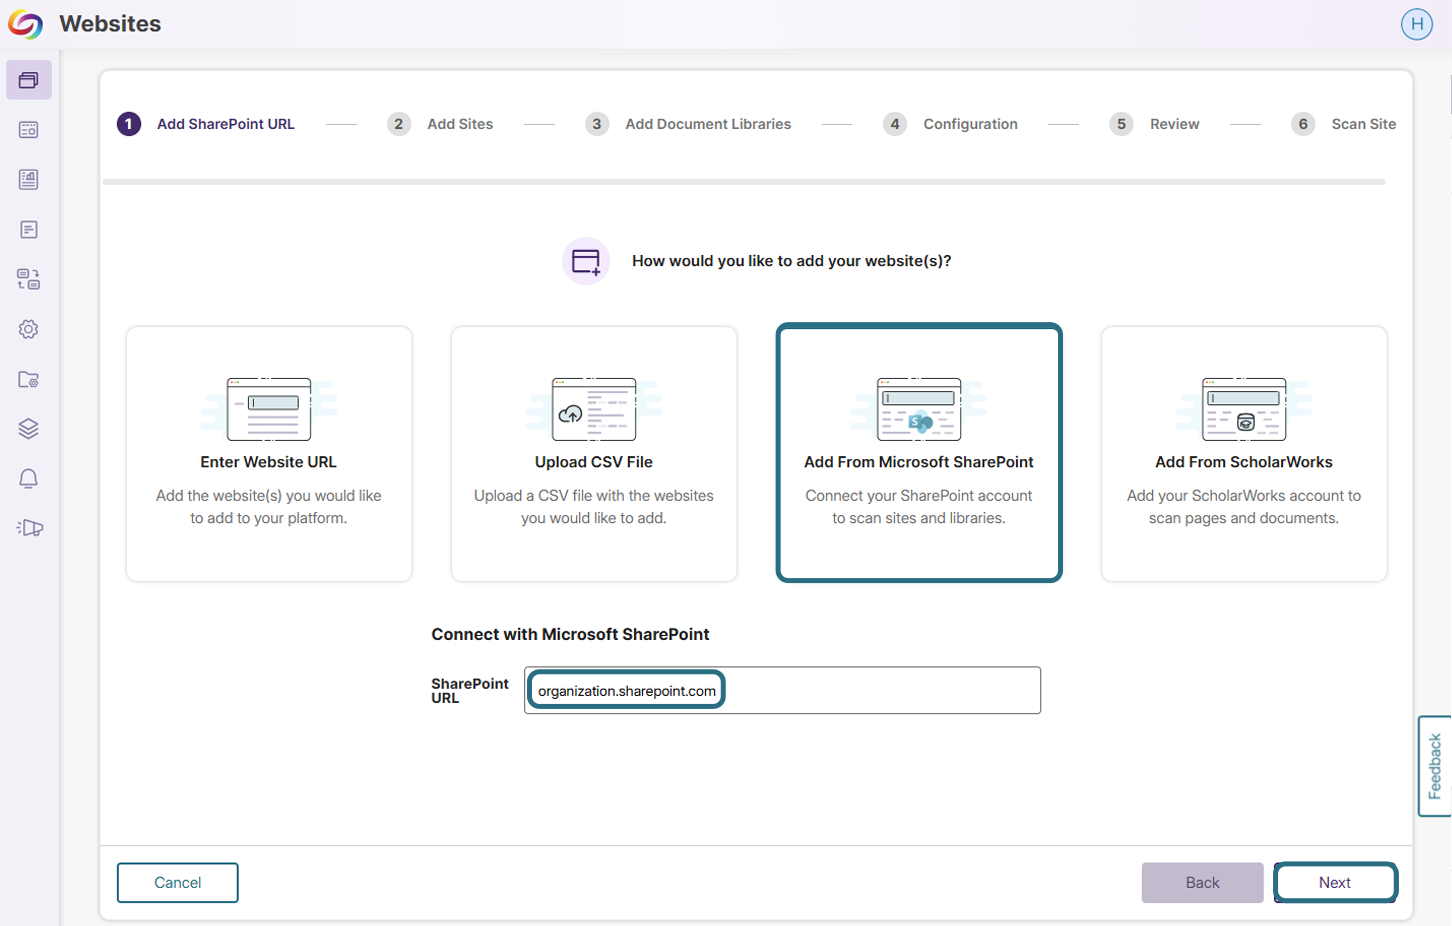Go to step 1 Add SharePoint URL
The image size is (1452, 926).
click(206, 124)
